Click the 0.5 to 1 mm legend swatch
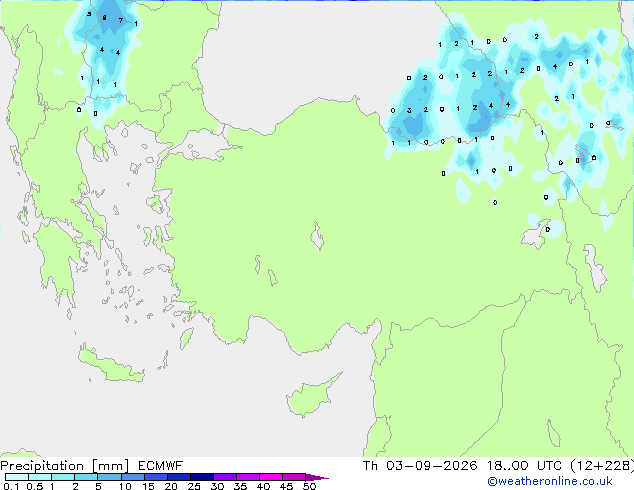Viewport: 634px width, 490px height. click(x=40, y=477)
